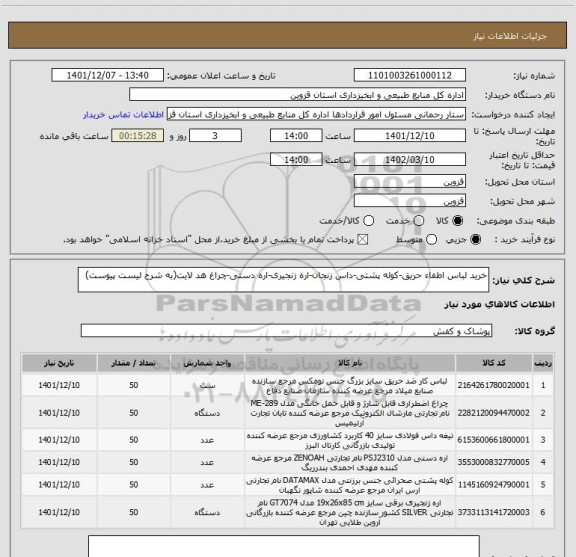This screenshot has height=557, width=576.
Task: Select the کالا radio button
Action: (x=458, y=221)
